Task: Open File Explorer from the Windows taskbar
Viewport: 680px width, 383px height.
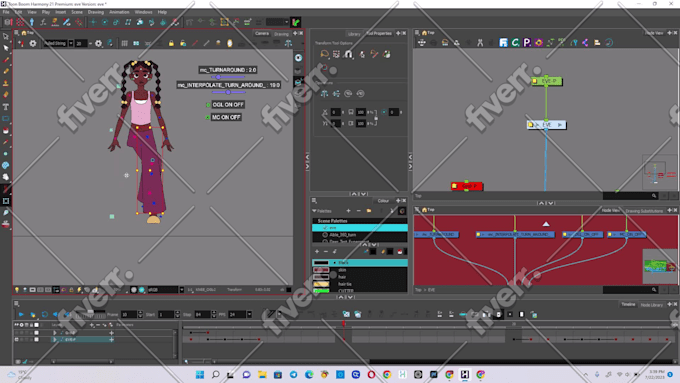Action: pos(262,374)
